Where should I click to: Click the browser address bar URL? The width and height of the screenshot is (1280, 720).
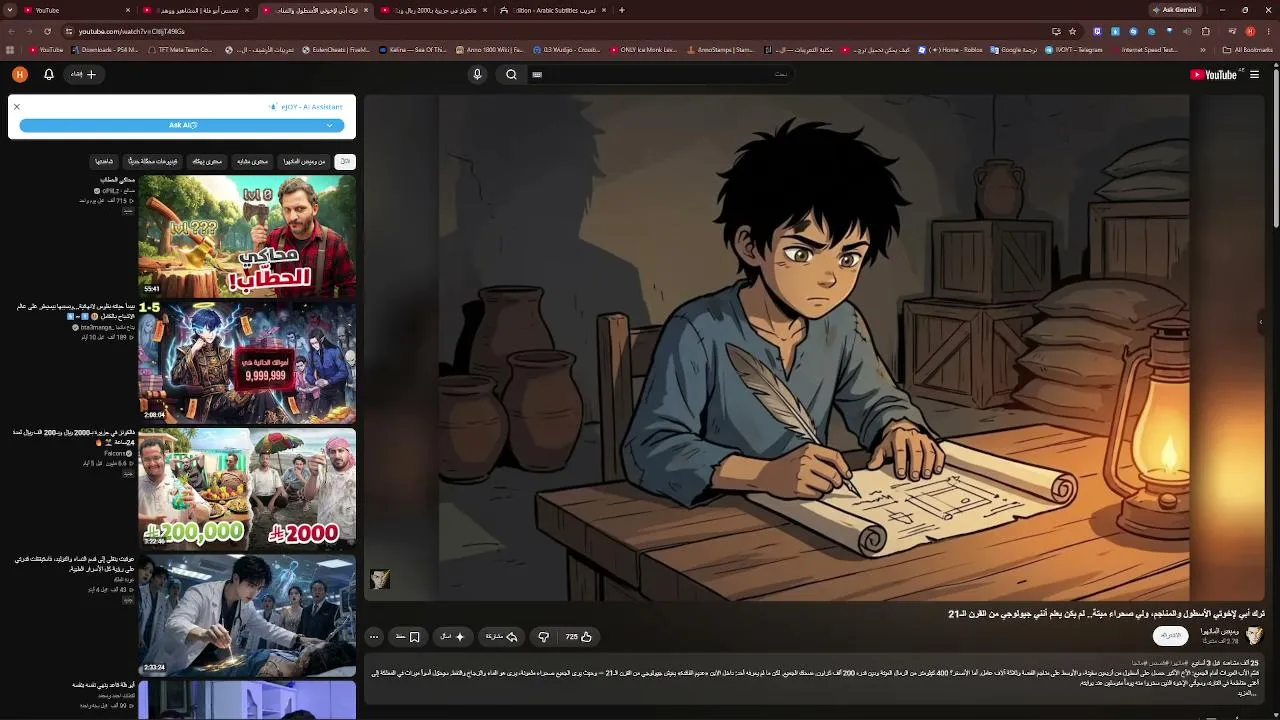[x=132, y=31]
